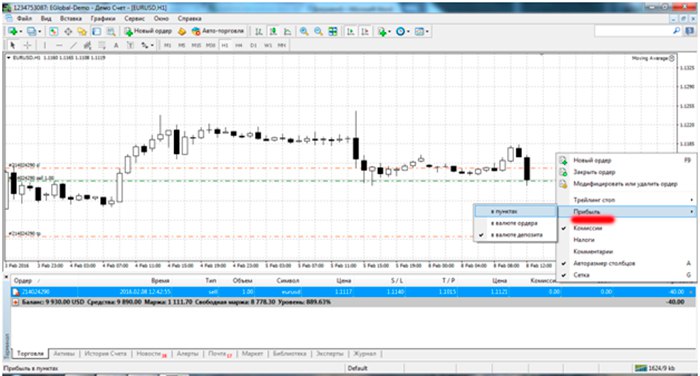Toggle the Navigator folder icon
The width and height of the screenshot is (700, 376).
[x=82, y=31]
